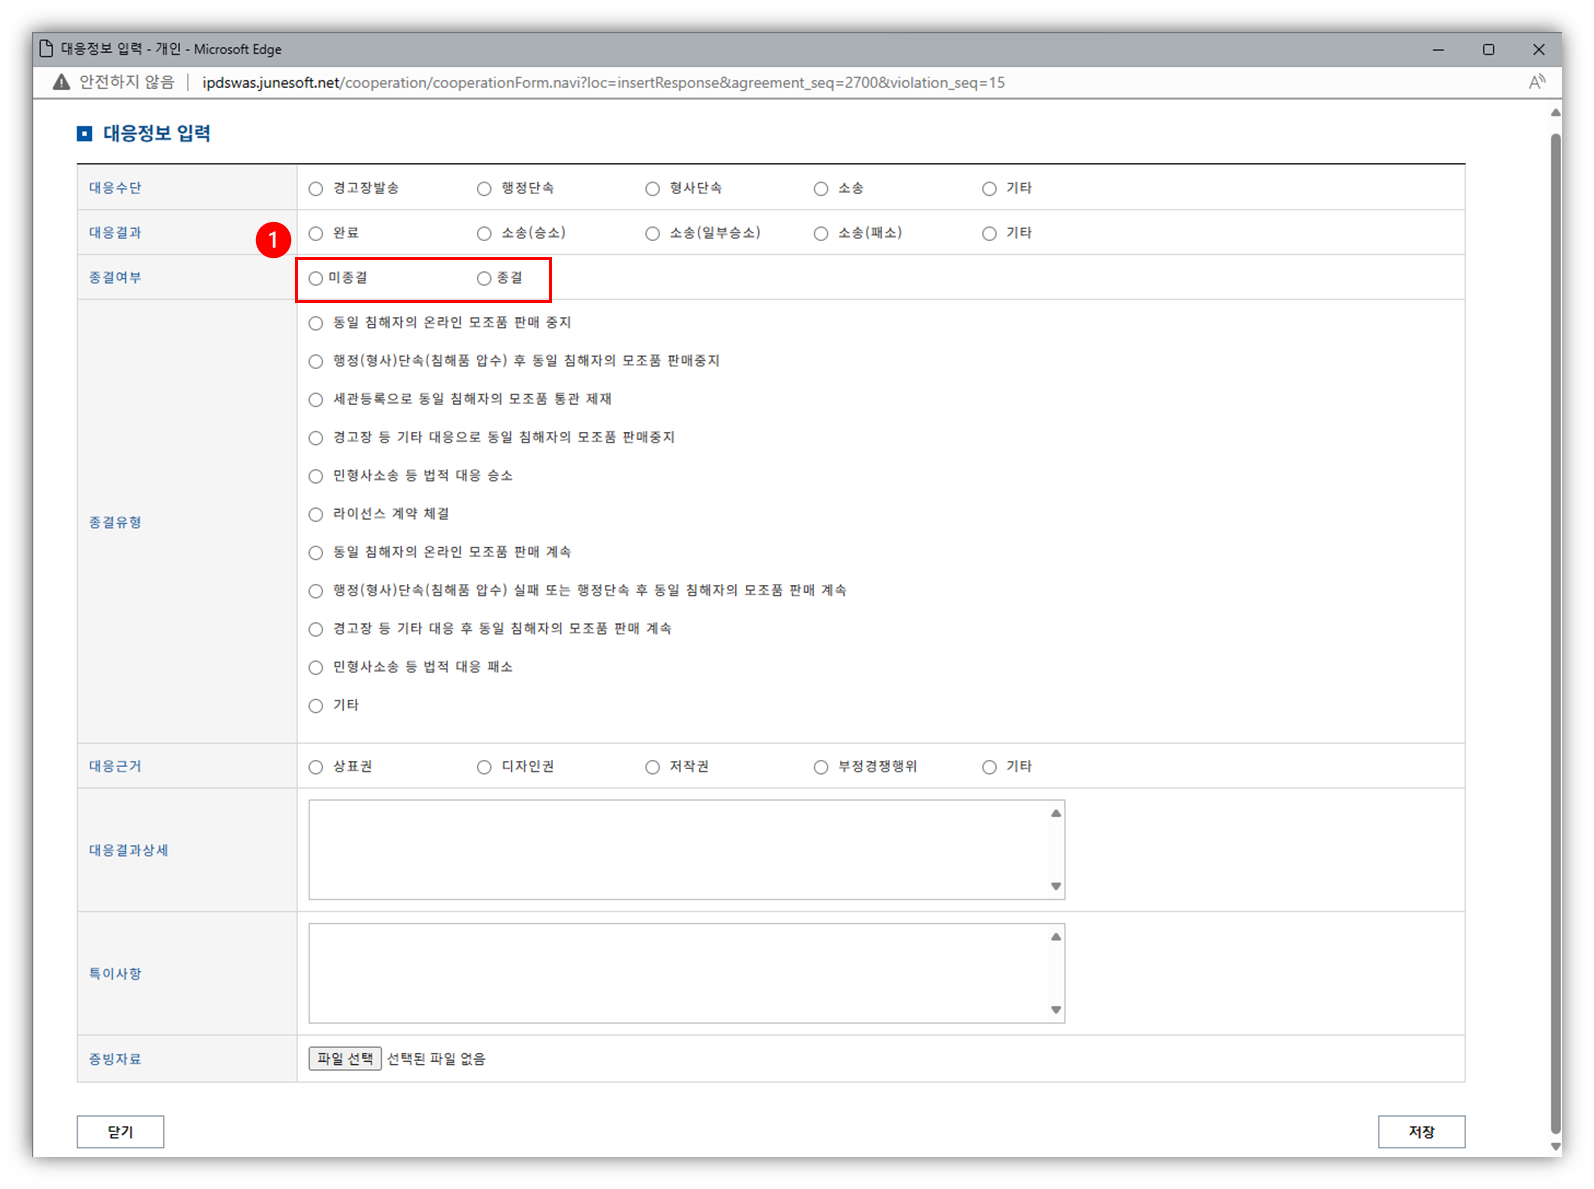Click the page document icon in title bar

[x=45, y=49]
